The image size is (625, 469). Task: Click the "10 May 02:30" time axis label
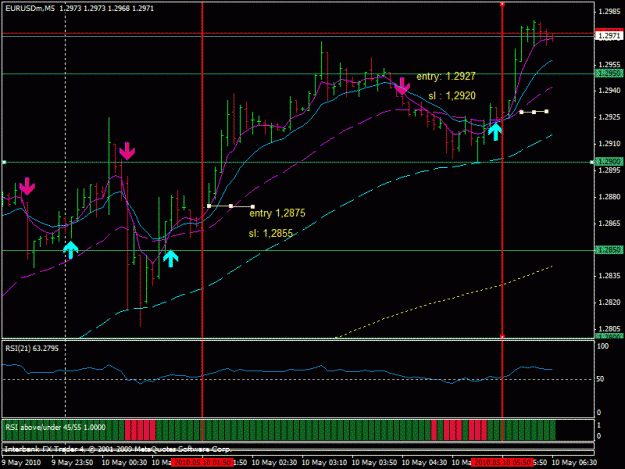point(275,463)
